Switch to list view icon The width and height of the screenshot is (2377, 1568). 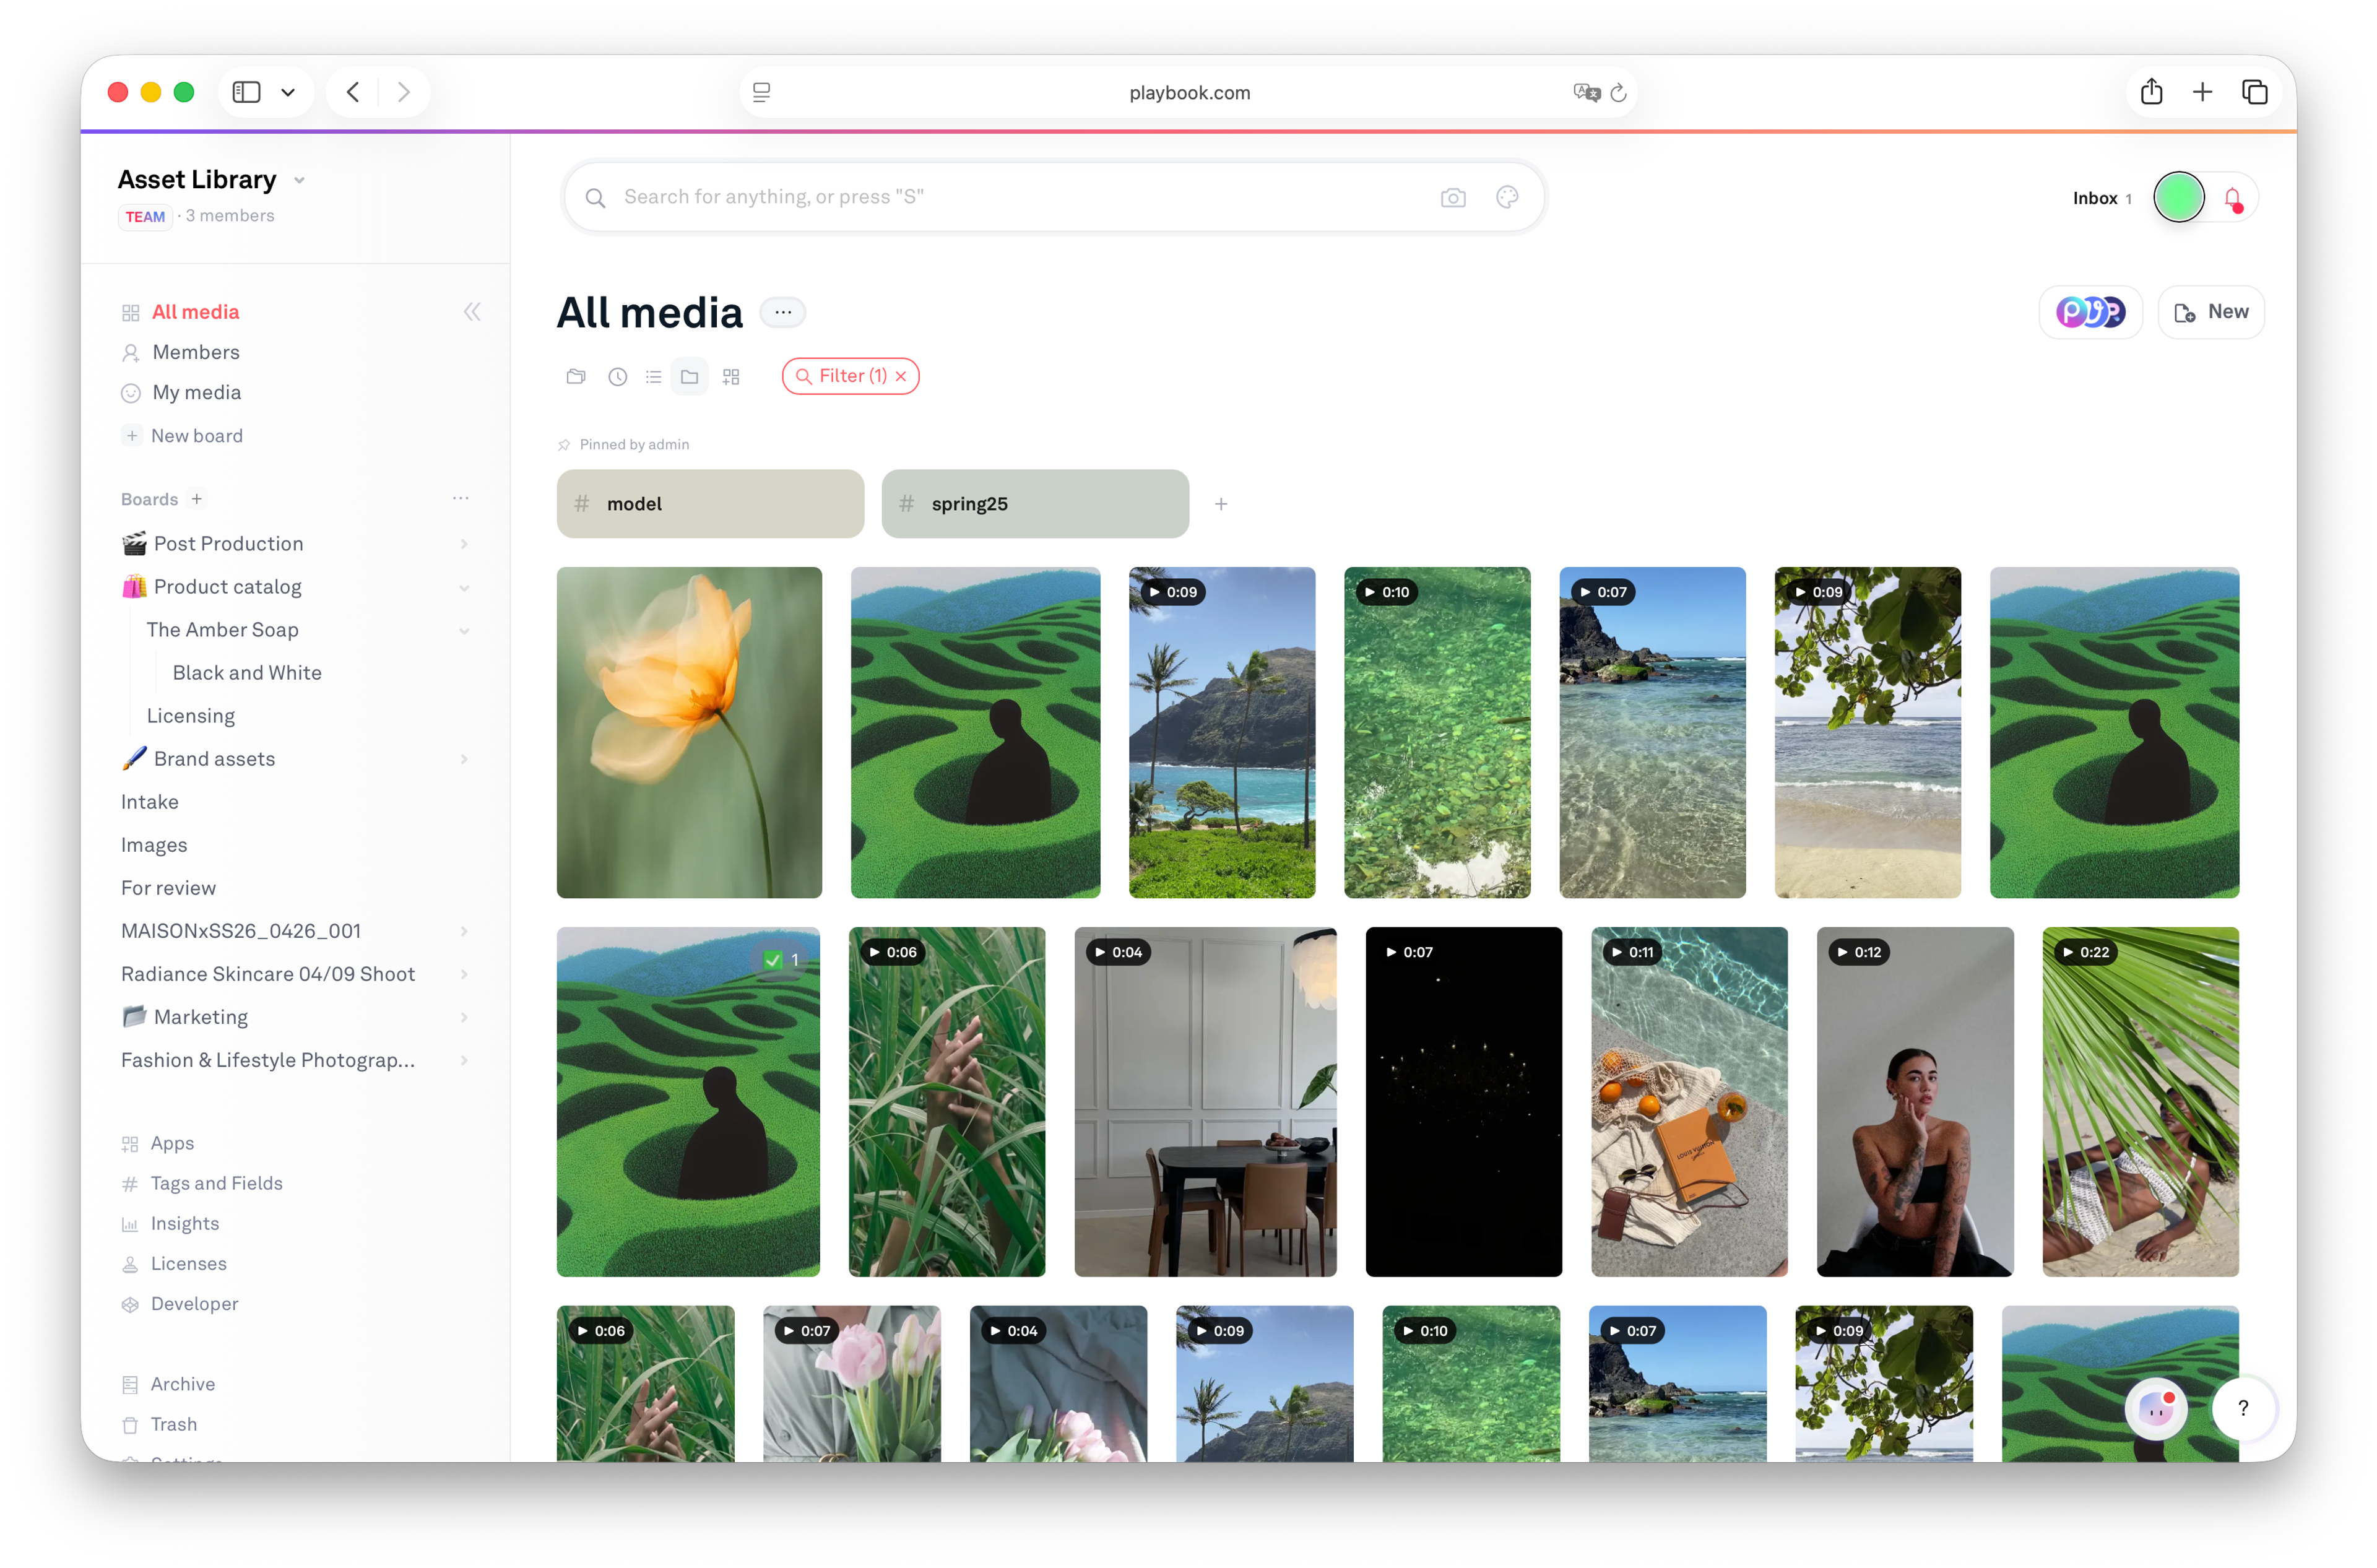click(654, 377)
